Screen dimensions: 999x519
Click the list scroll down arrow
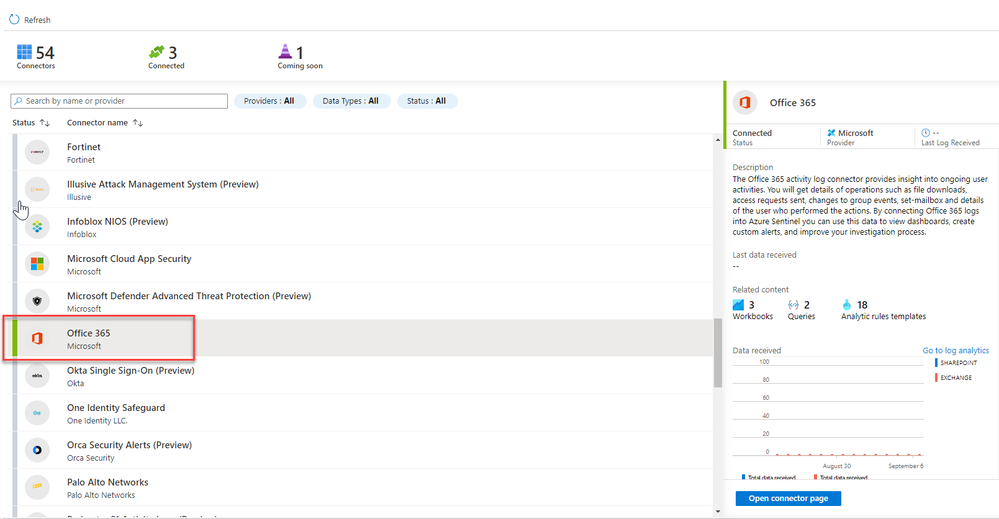718,511
